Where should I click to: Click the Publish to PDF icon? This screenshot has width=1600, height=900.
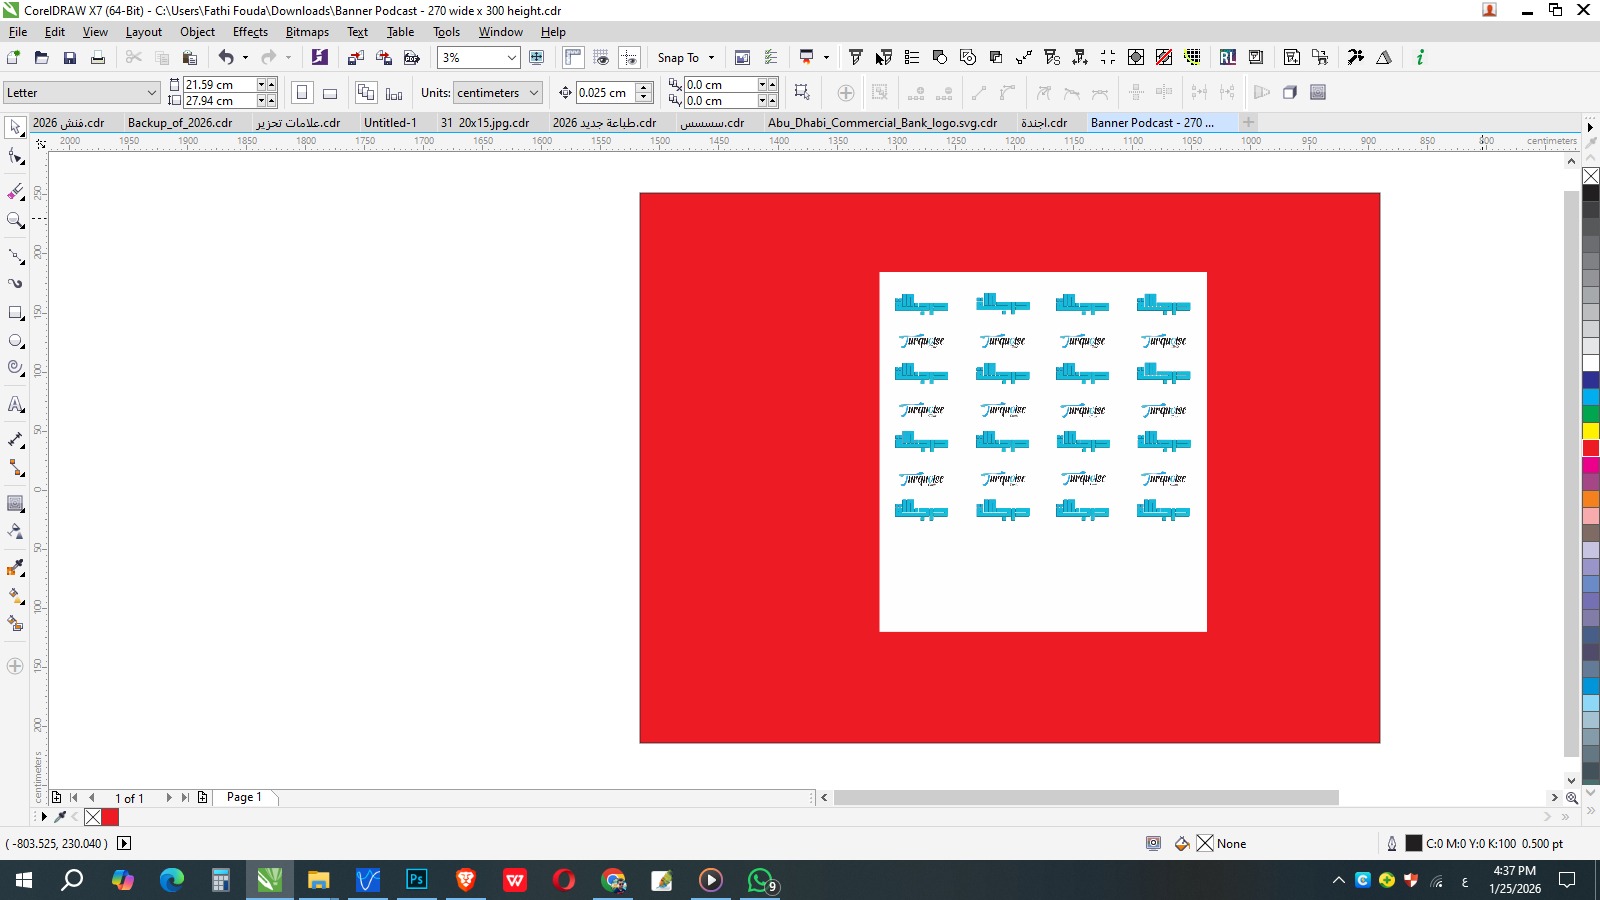411,58
